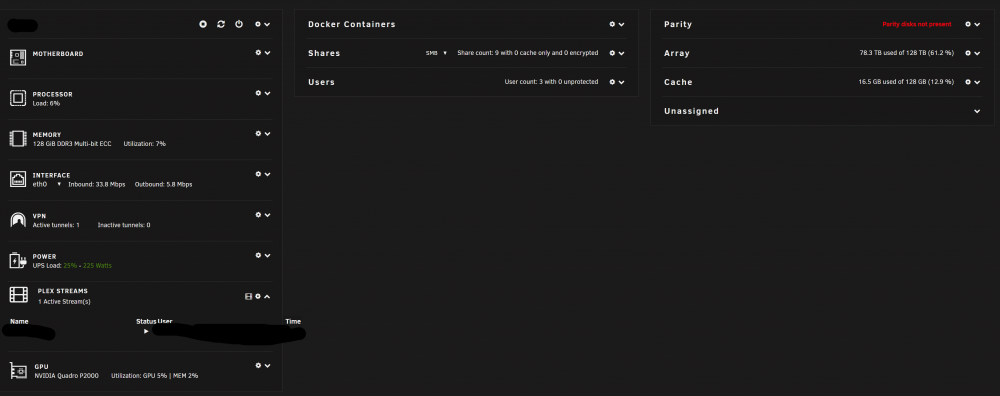
Task: Expand the Parity section chevron
Action: pyautogui.click(x=977, y=24)
